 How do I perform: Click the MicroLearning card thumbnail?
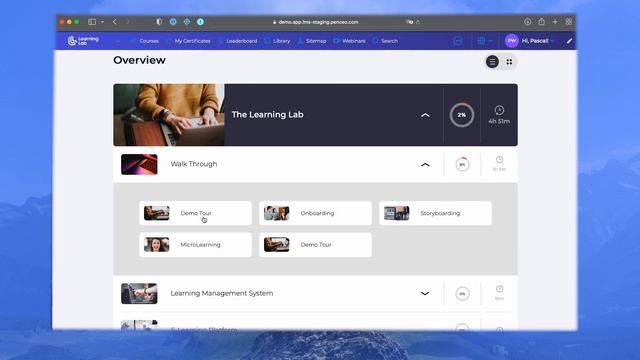point(157,244)
